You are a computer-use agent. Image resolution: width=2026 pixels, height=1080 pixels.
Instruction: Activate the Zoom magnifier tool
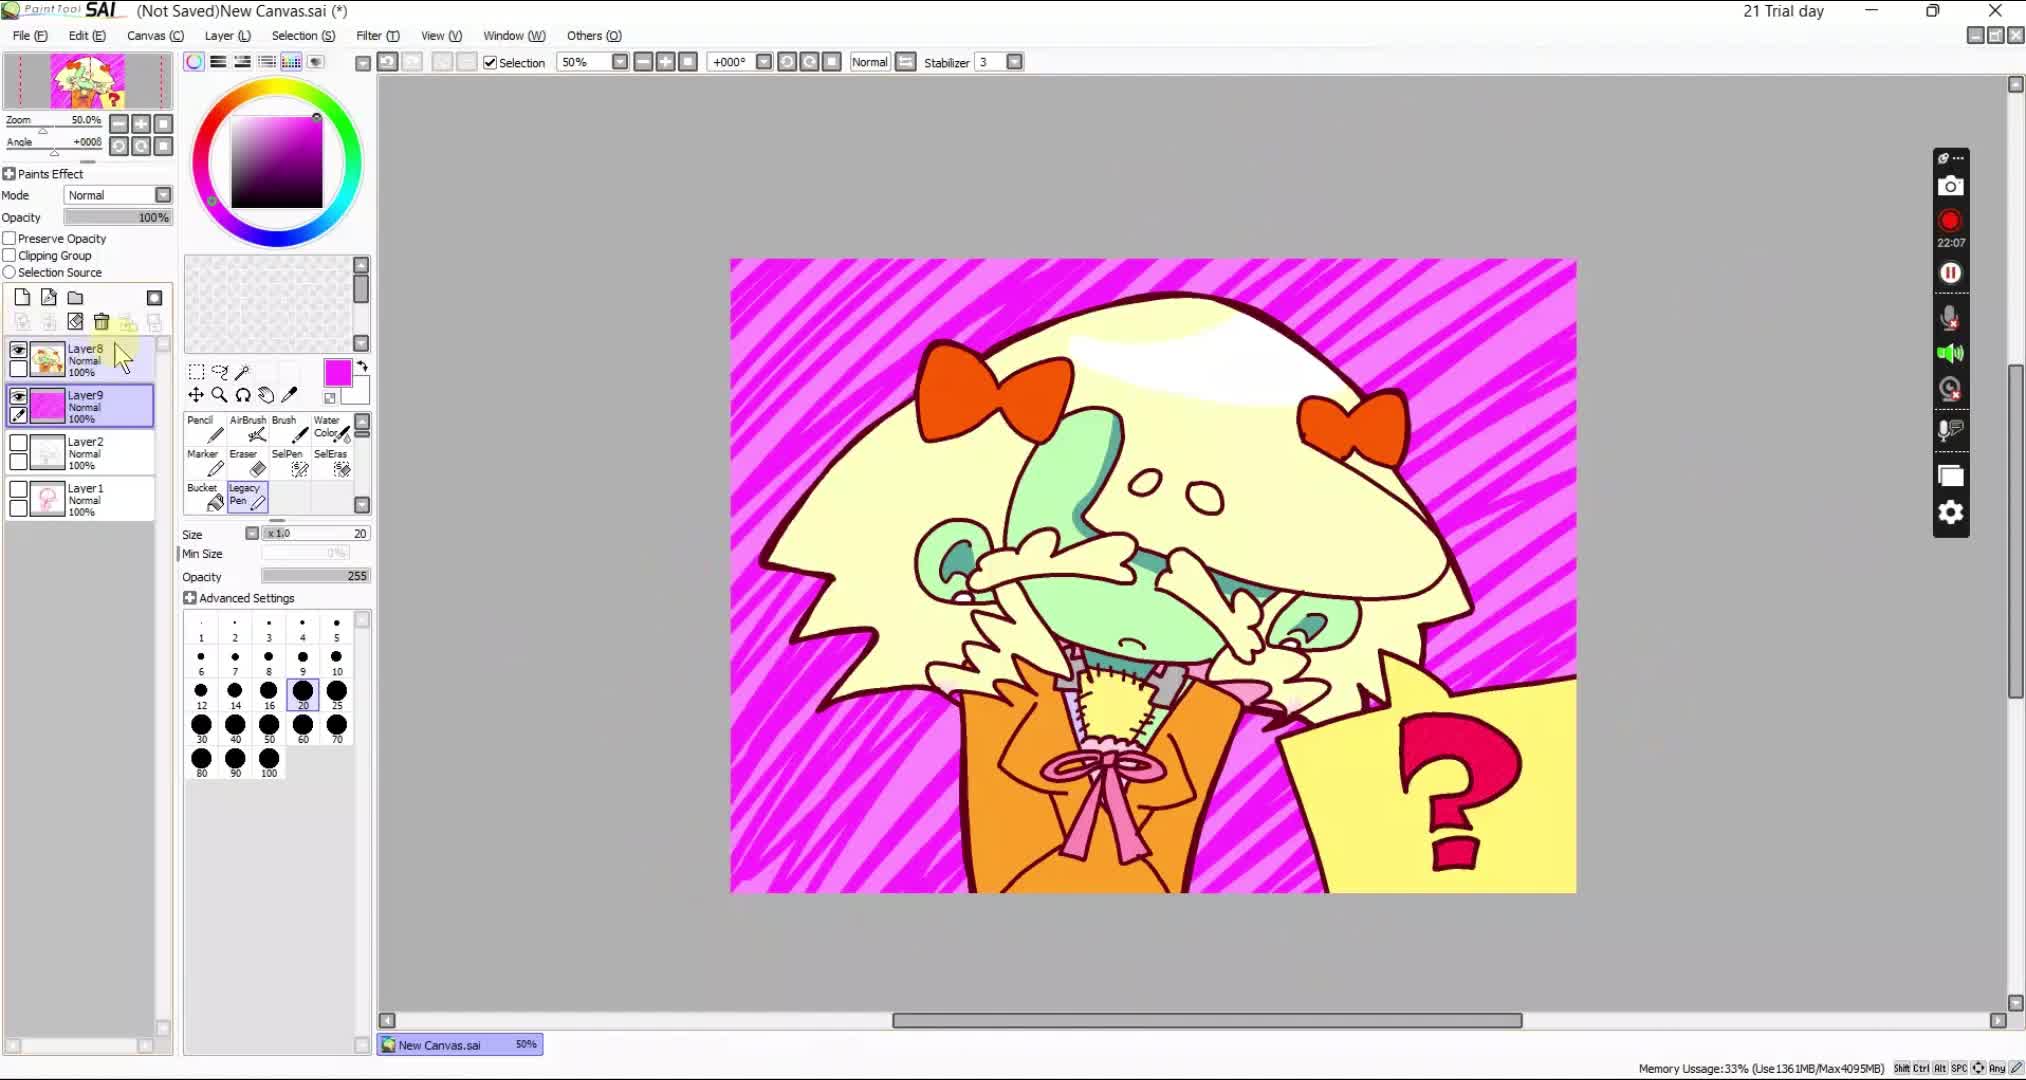(x=219, y=395)
